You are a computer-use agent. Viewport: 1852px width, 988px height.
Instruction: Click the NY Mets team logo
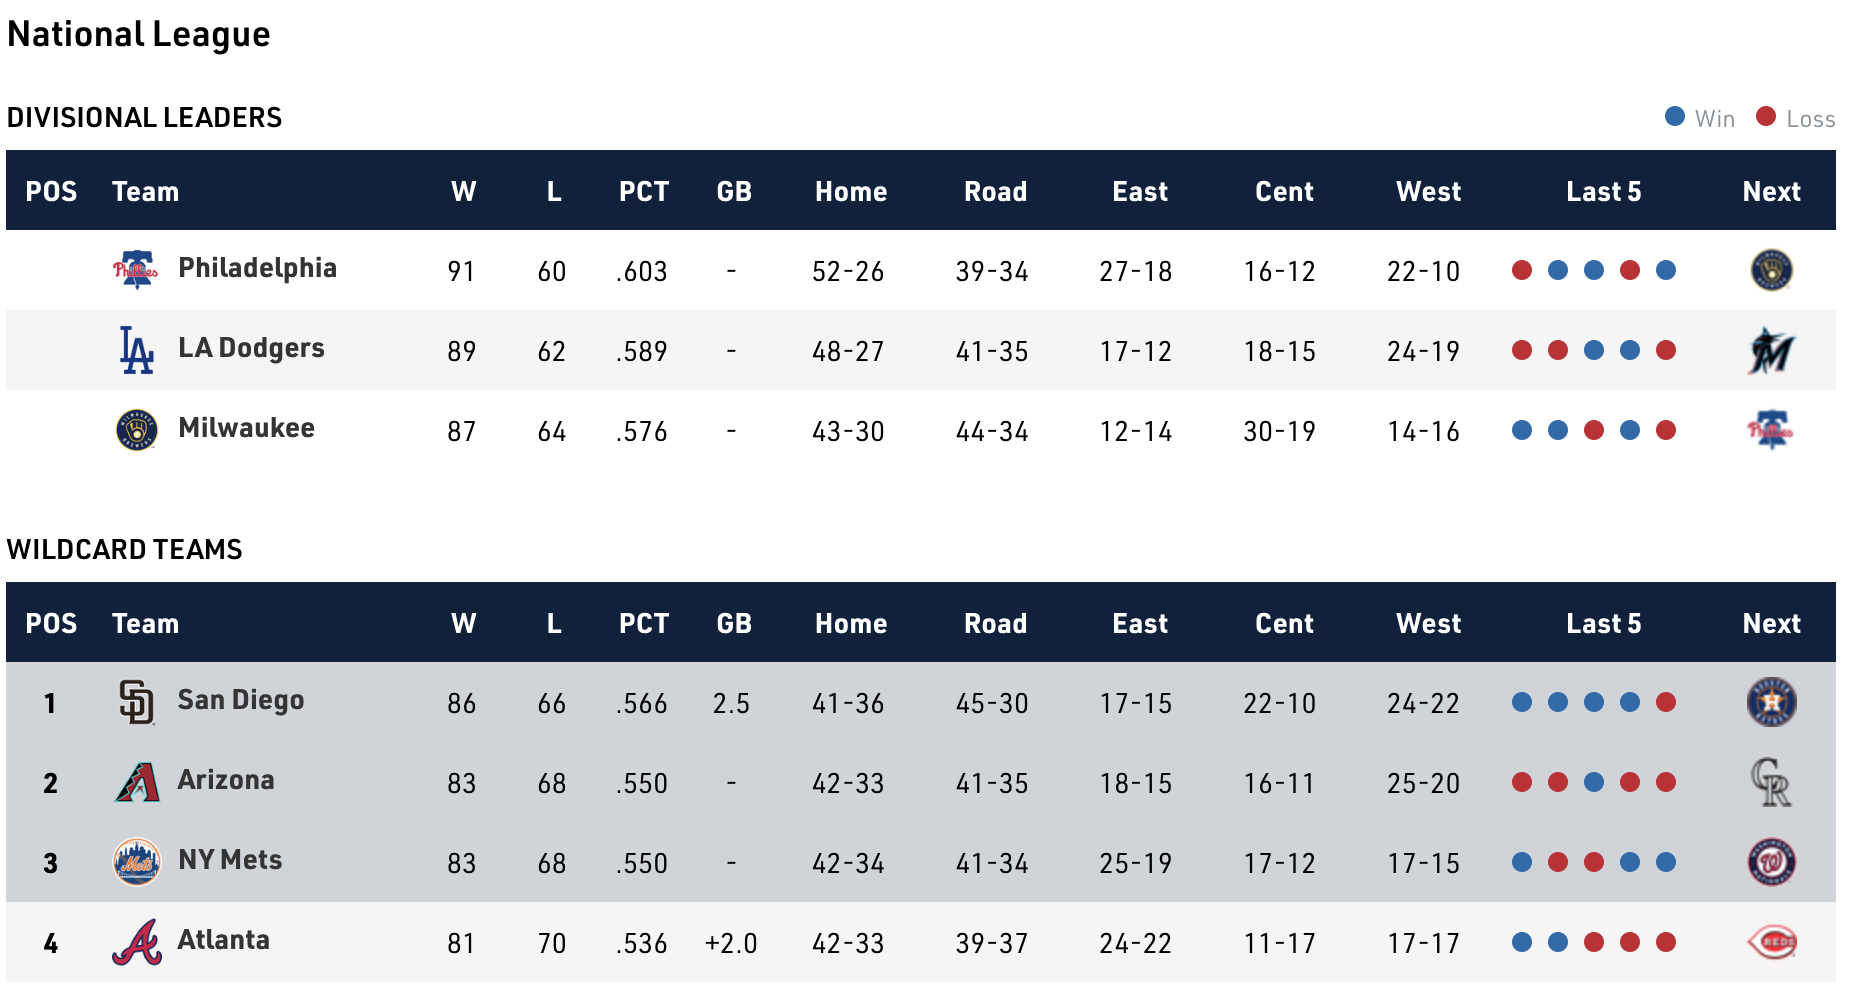(136, 862)
